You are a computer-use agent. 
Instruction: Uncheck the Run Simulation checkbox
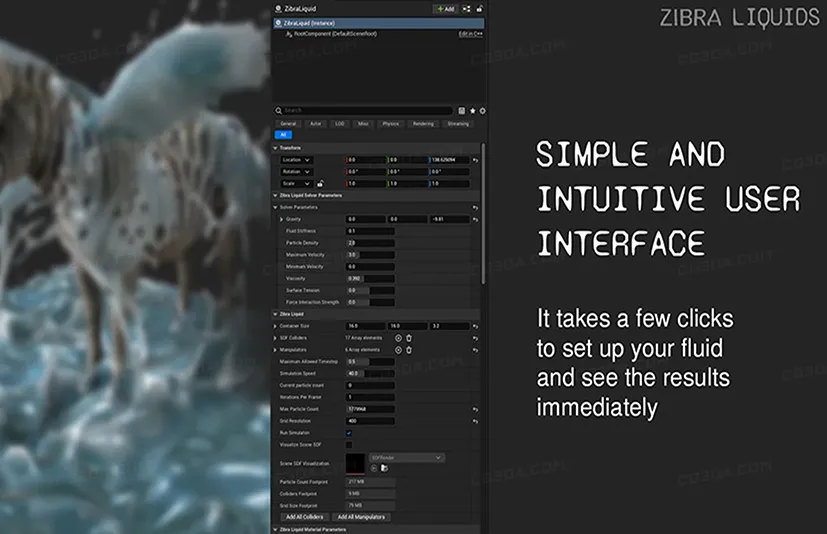pos(349,433)
